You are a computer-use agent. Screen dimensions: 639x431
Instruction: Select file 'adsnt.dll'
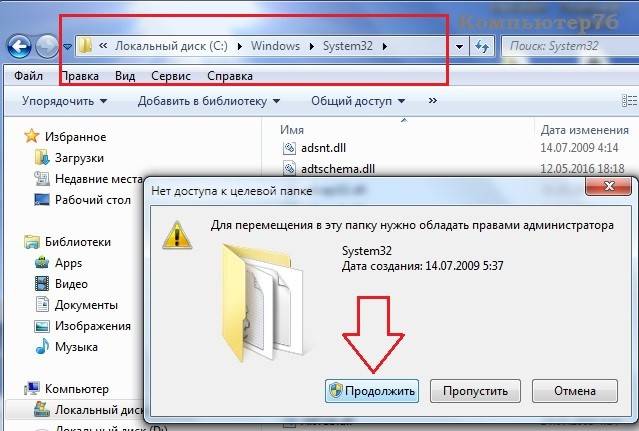point(323,148)
